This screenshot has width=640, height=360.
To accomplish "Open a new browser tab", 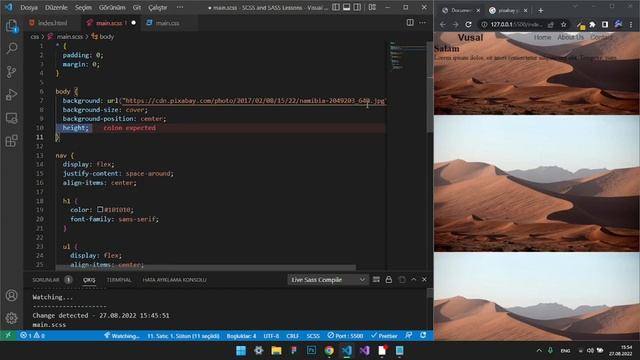I will 540,10.
